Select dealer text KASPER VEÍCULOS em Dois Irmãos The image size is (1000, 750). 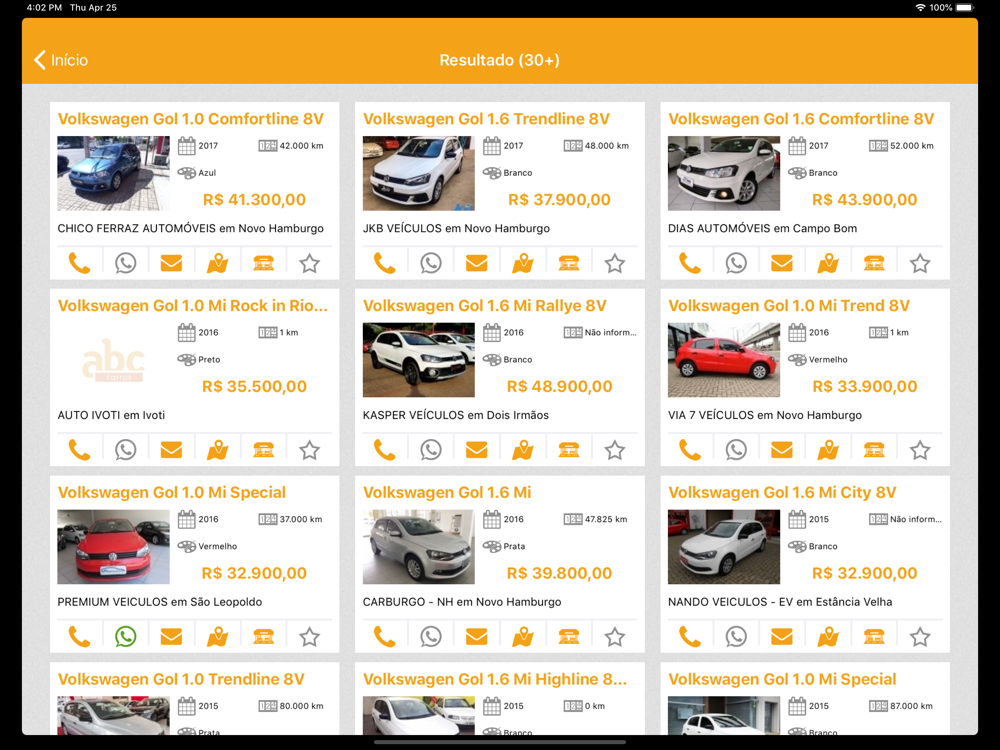(456, 415)
